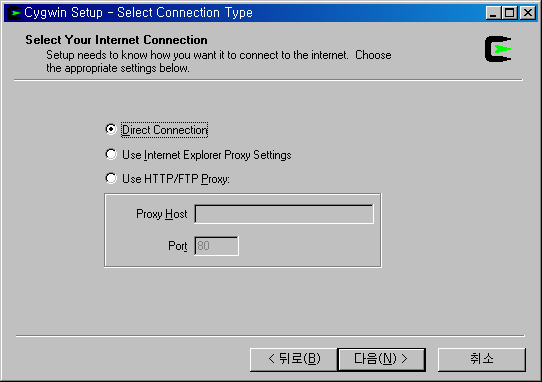This screenshot has height=382, width=542.
Task: Close the Cygwin Setup dialog with X
Action: tap(528, 13)
